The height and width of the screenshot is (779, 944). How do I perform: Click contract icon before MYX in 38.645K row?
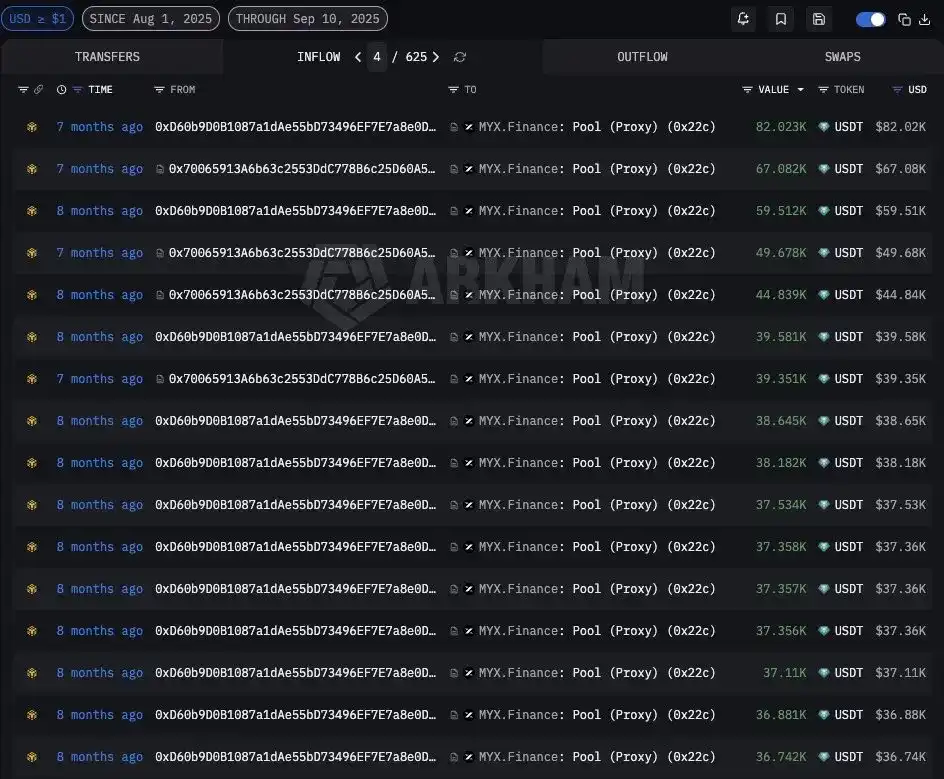[x=454, y=421]
